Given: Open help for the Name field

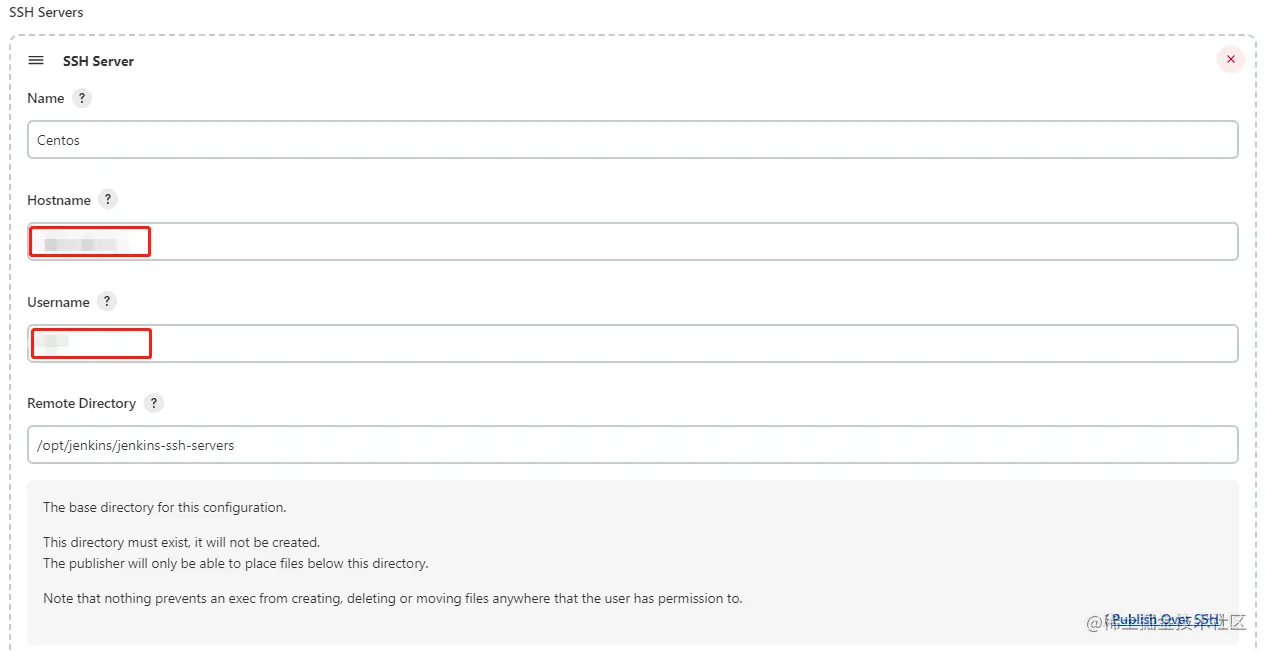Looking at the screenshot, I should tap(82, 98).
